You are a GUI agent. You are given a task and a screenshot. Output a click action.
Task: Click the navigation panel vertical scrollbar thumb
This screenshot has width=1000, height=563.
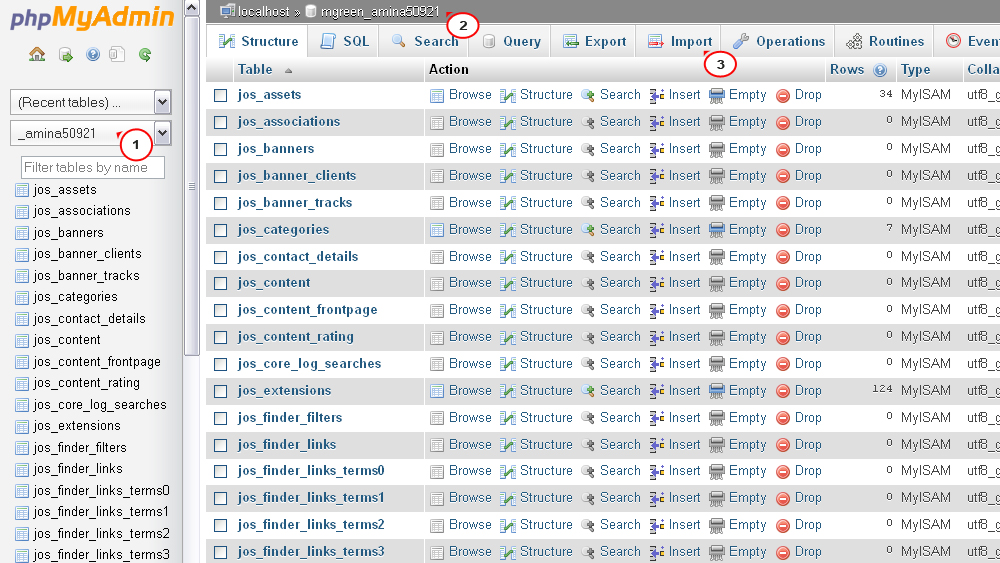(191, 186)
